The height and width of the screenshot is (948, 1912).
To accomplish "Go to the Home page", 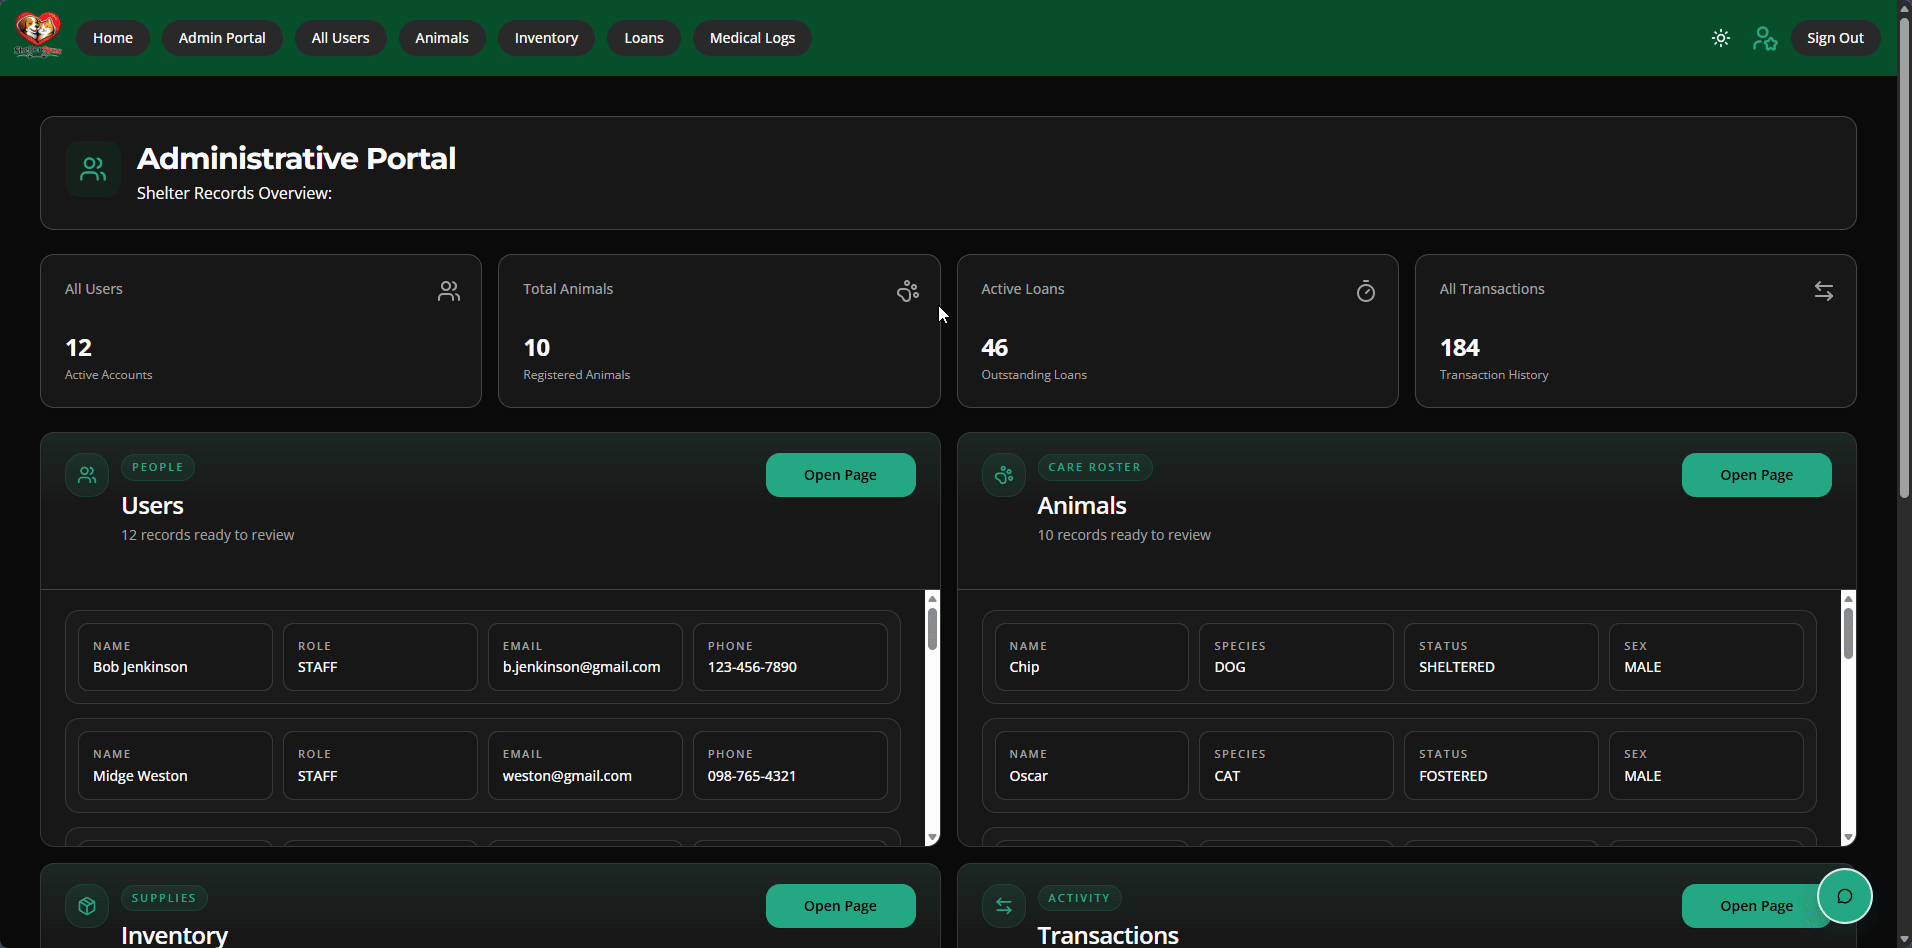I will coord(113,38).
